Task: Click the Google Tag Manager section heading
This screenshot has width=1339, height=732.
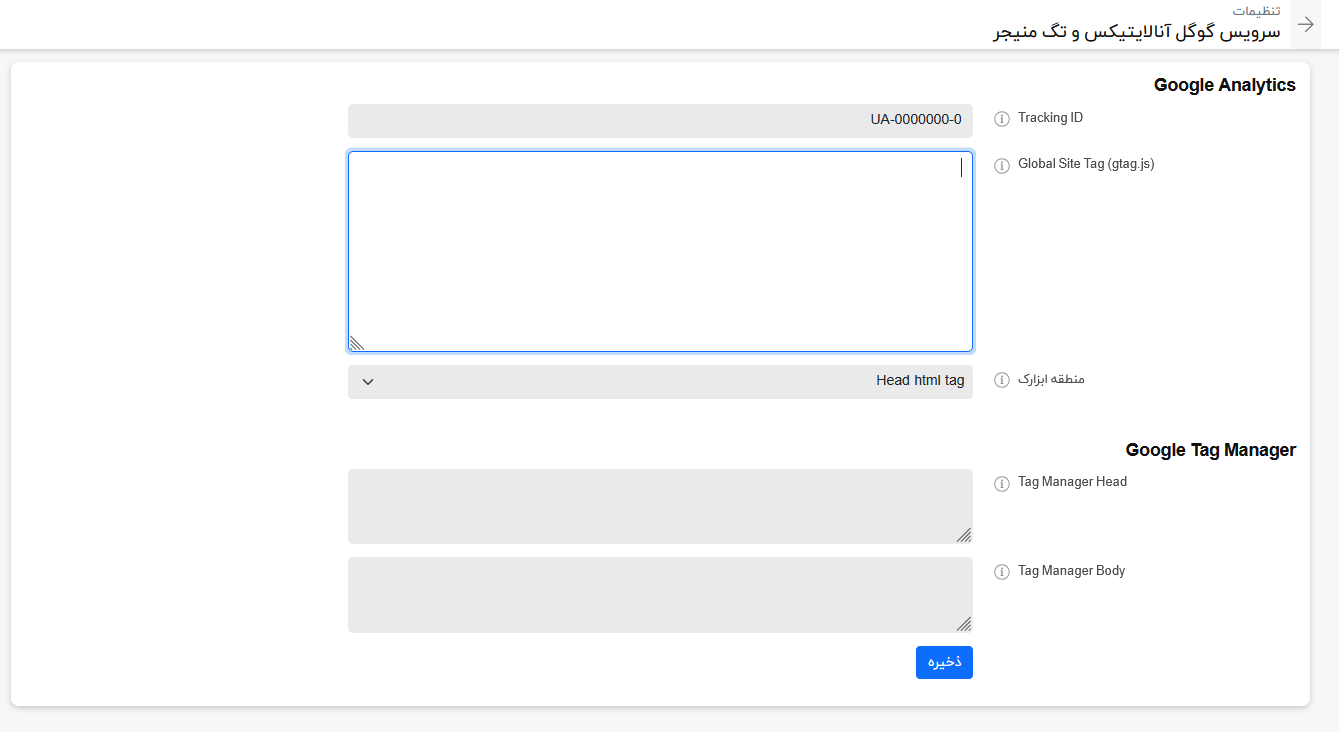Action: [1210, 450]
